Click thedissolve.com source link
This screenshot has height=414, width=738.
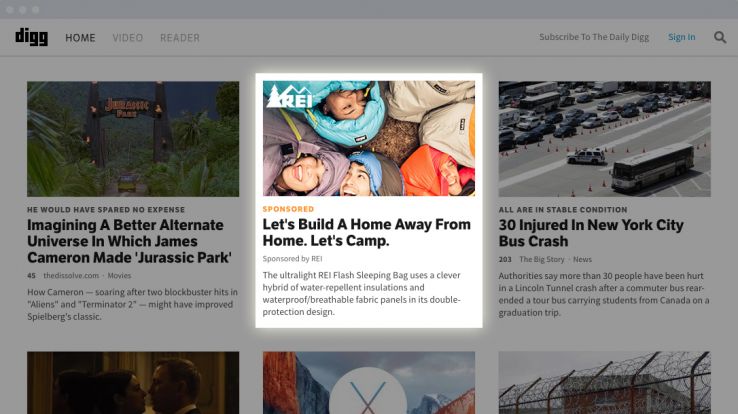click(71, 276)
